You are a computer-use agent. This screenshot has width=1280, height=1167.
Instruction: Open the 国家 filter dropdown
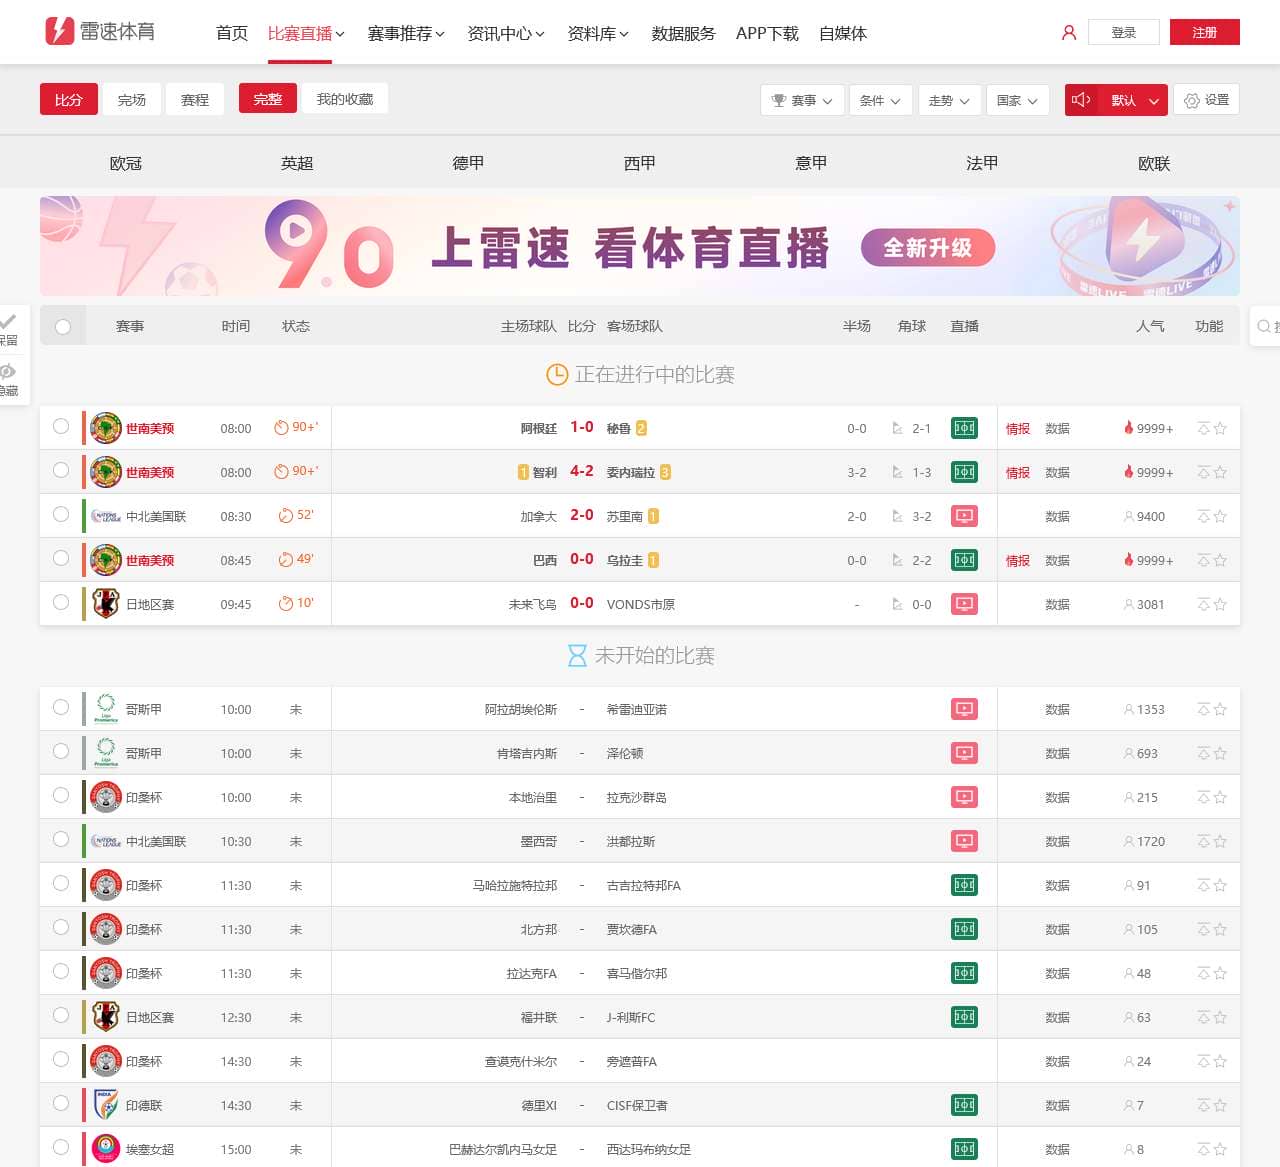[1017, 100]
